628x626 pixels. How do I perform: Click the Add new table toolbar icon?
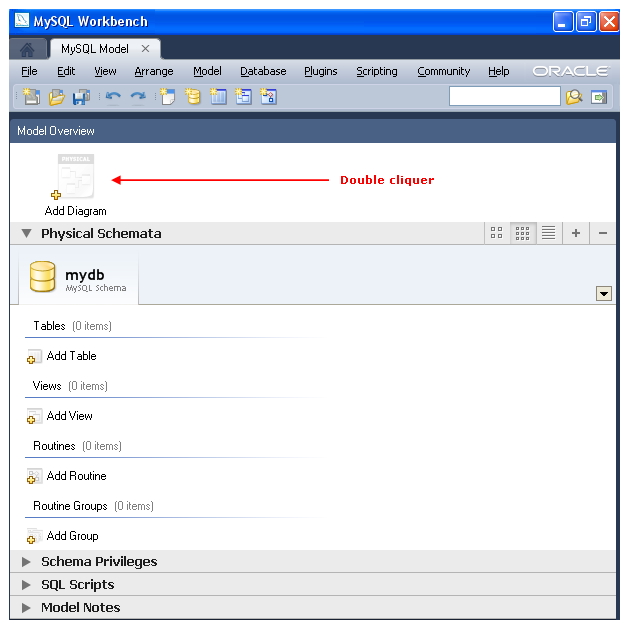tap(218, 97)
